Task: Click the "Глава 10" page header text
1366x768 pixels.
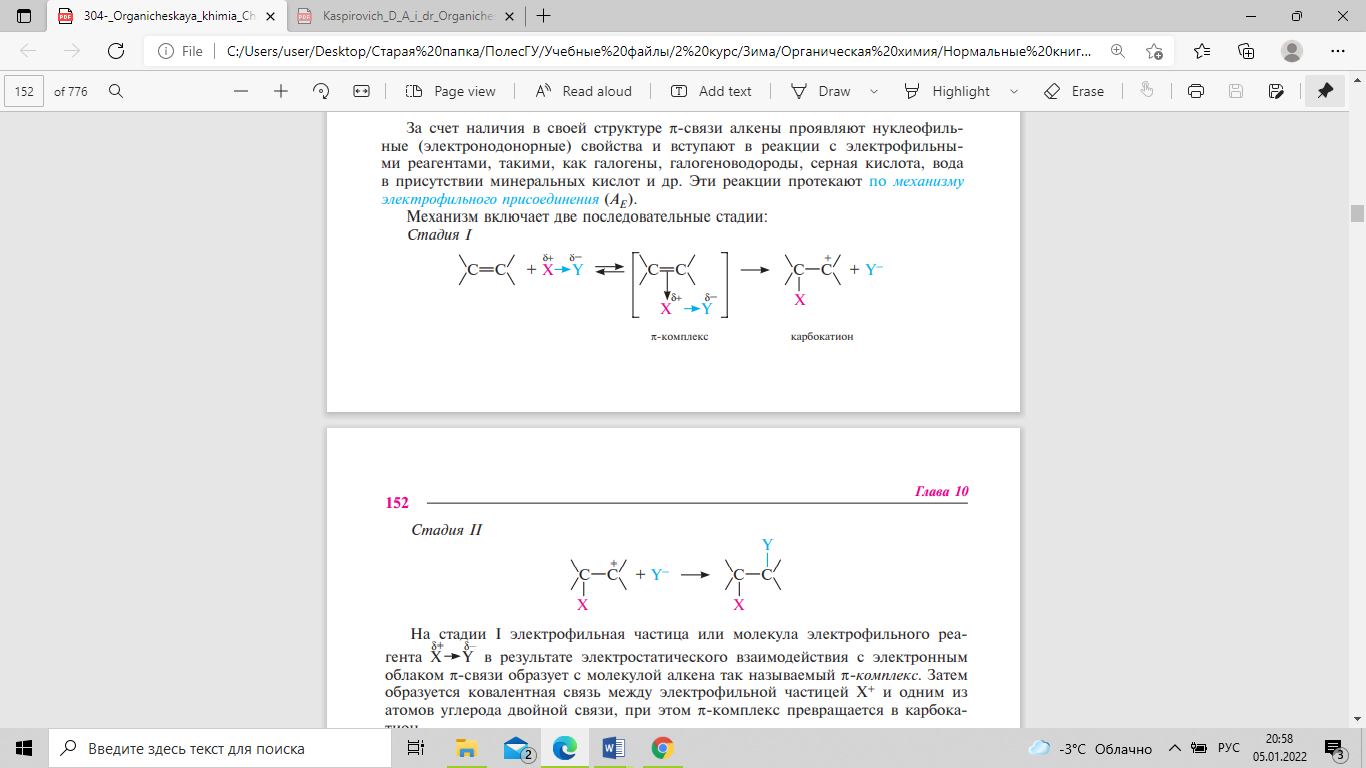Action: (942, 492)
